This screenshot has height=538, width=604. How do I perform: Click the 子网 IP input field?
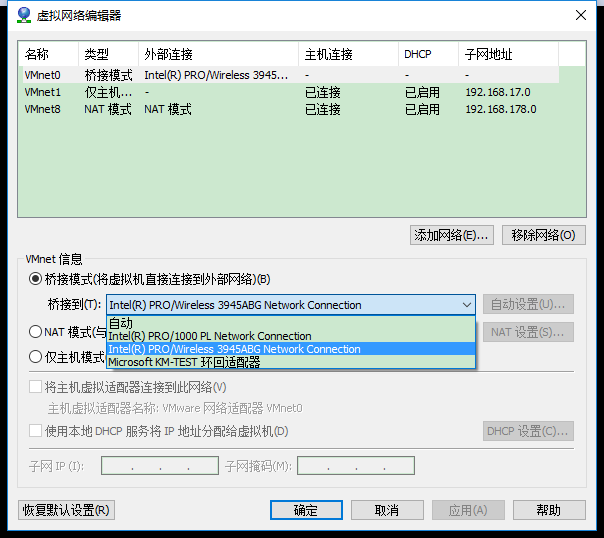coord(160,466)
